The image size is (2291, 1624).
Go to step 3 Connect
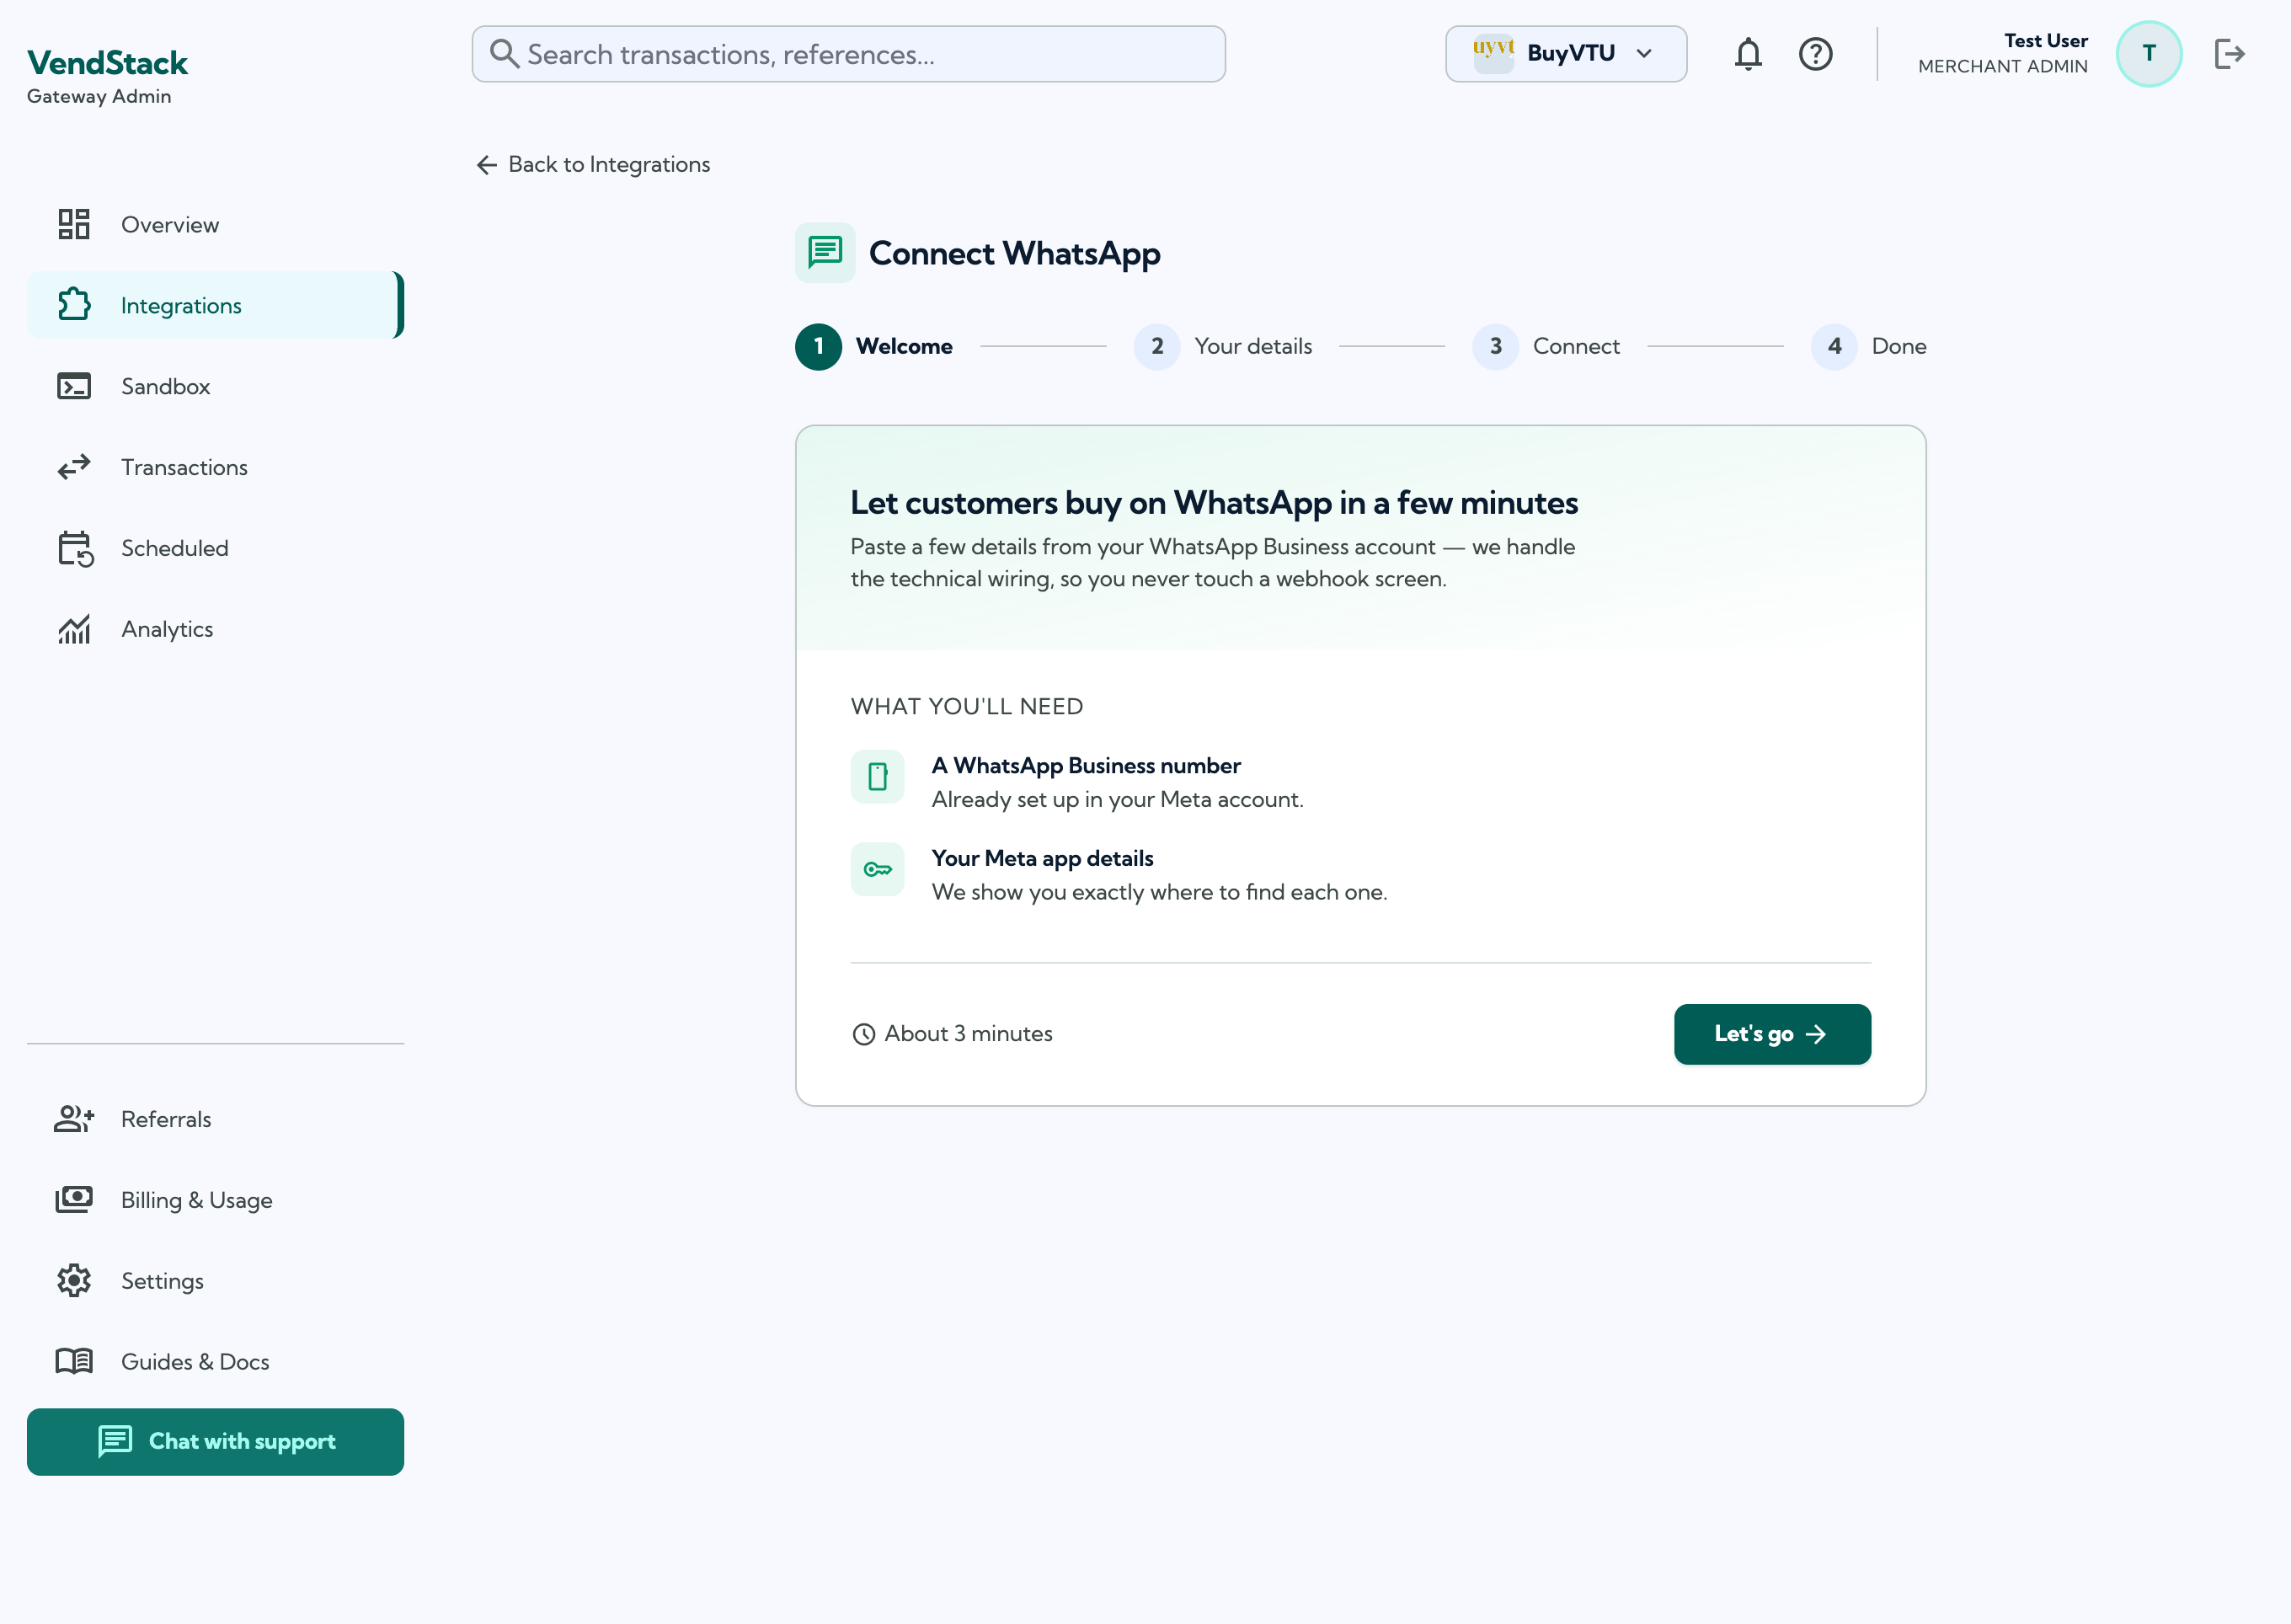[x=1546, y=347]
